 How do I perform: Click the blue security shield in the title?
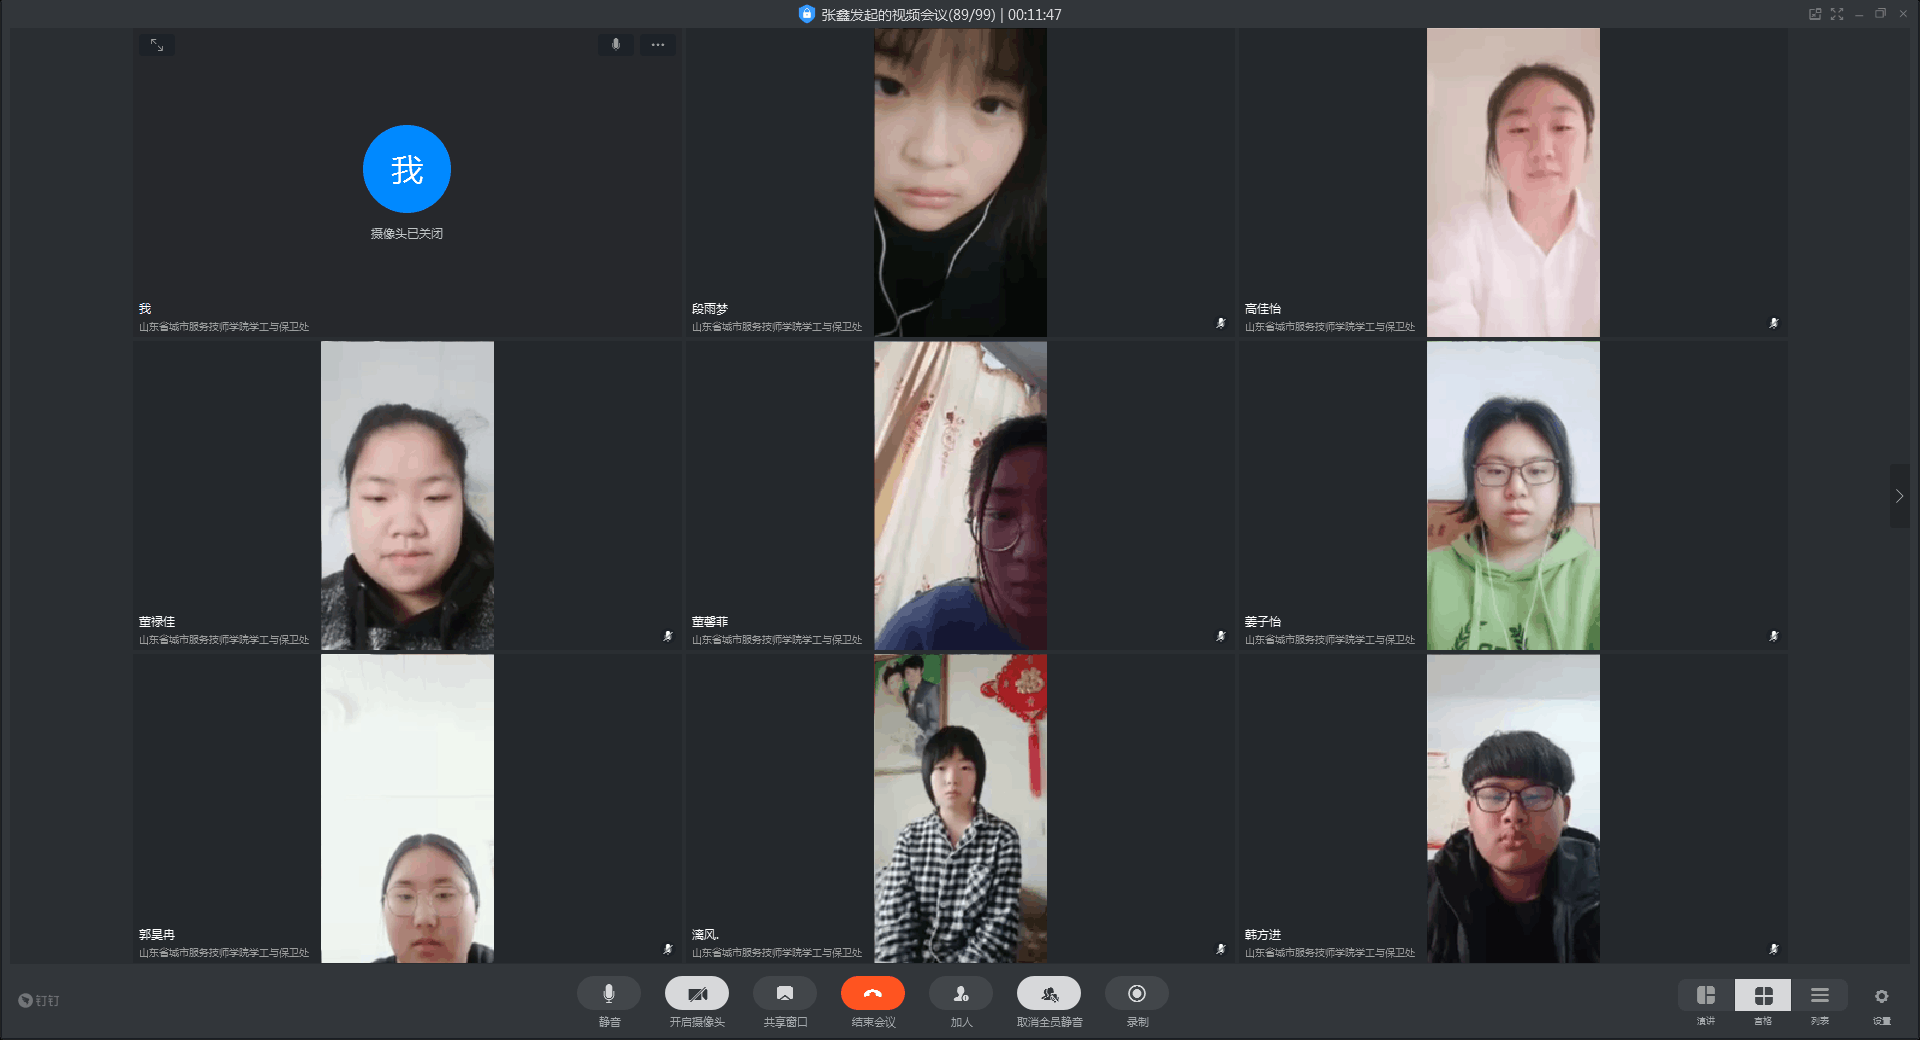(x=807, y=14)
